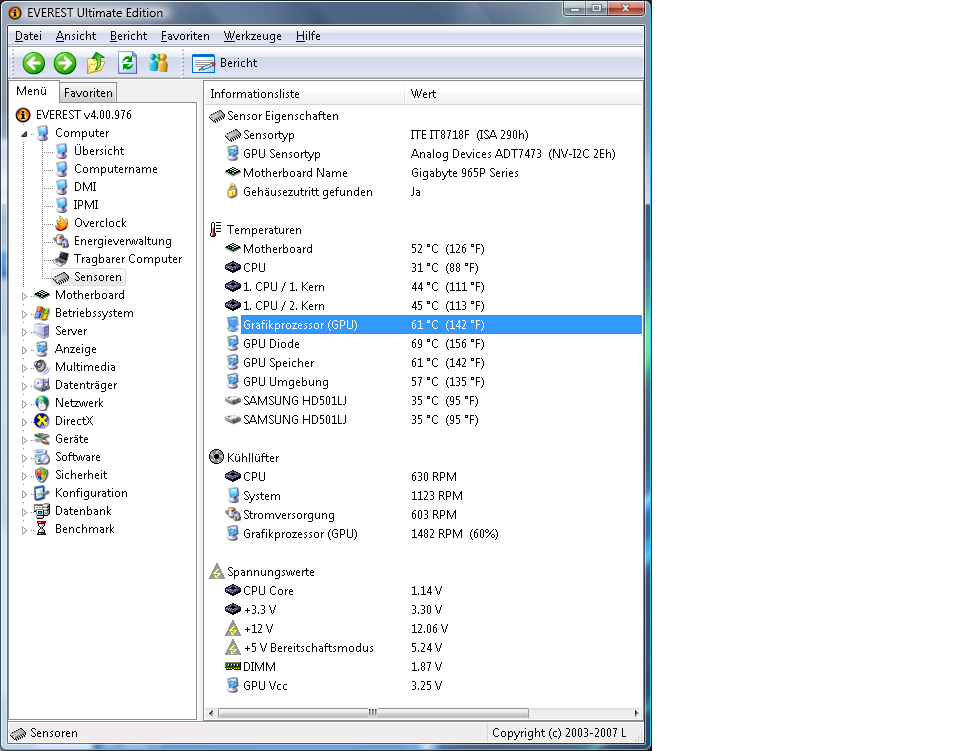Click the horizontal scrollbar thumb

click(373, 712)
